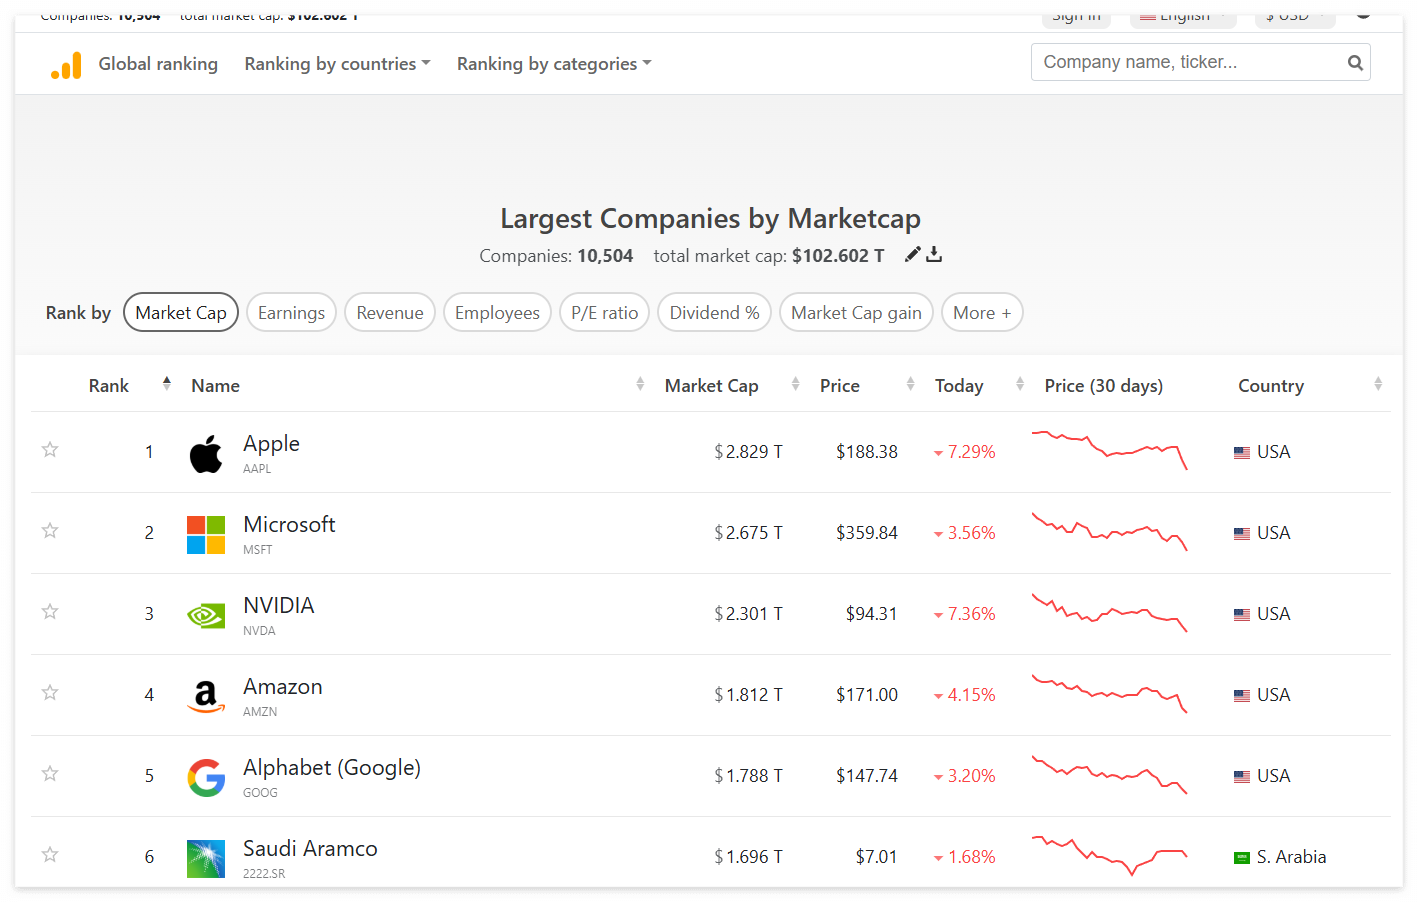The width and height of the screenshot is (1418, 902).
Task: Favorite Microsoft with its star
Action: point(50,530)
